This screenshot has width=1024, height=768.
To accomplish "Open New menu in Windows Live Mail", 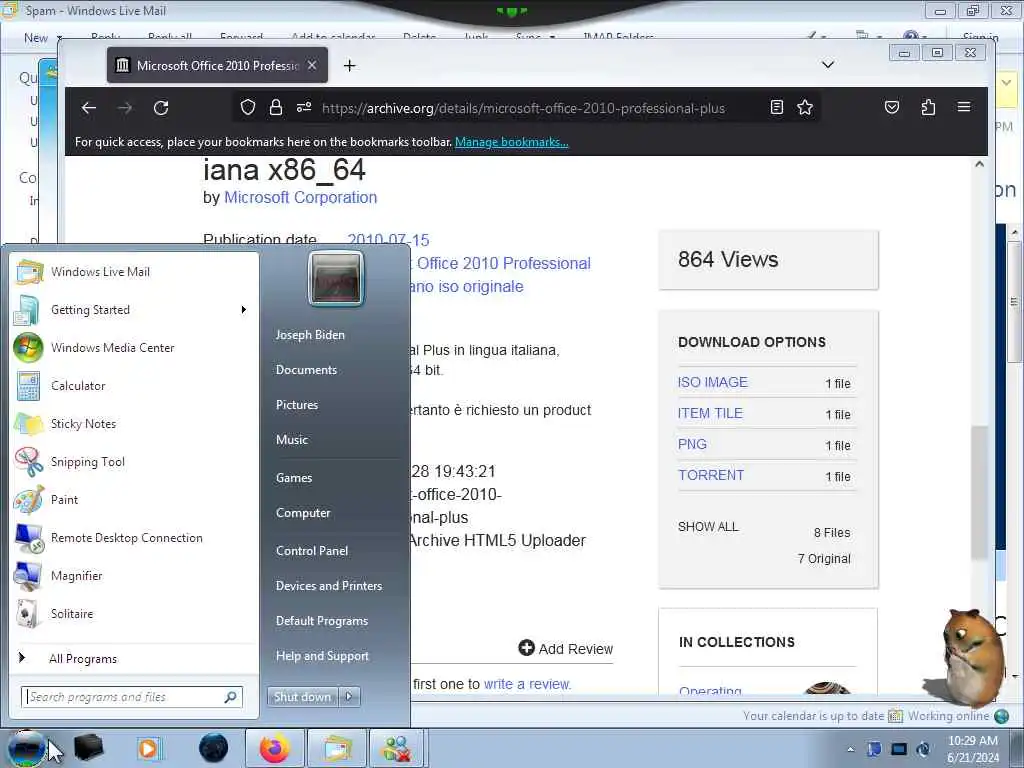I will coord(42,38).
